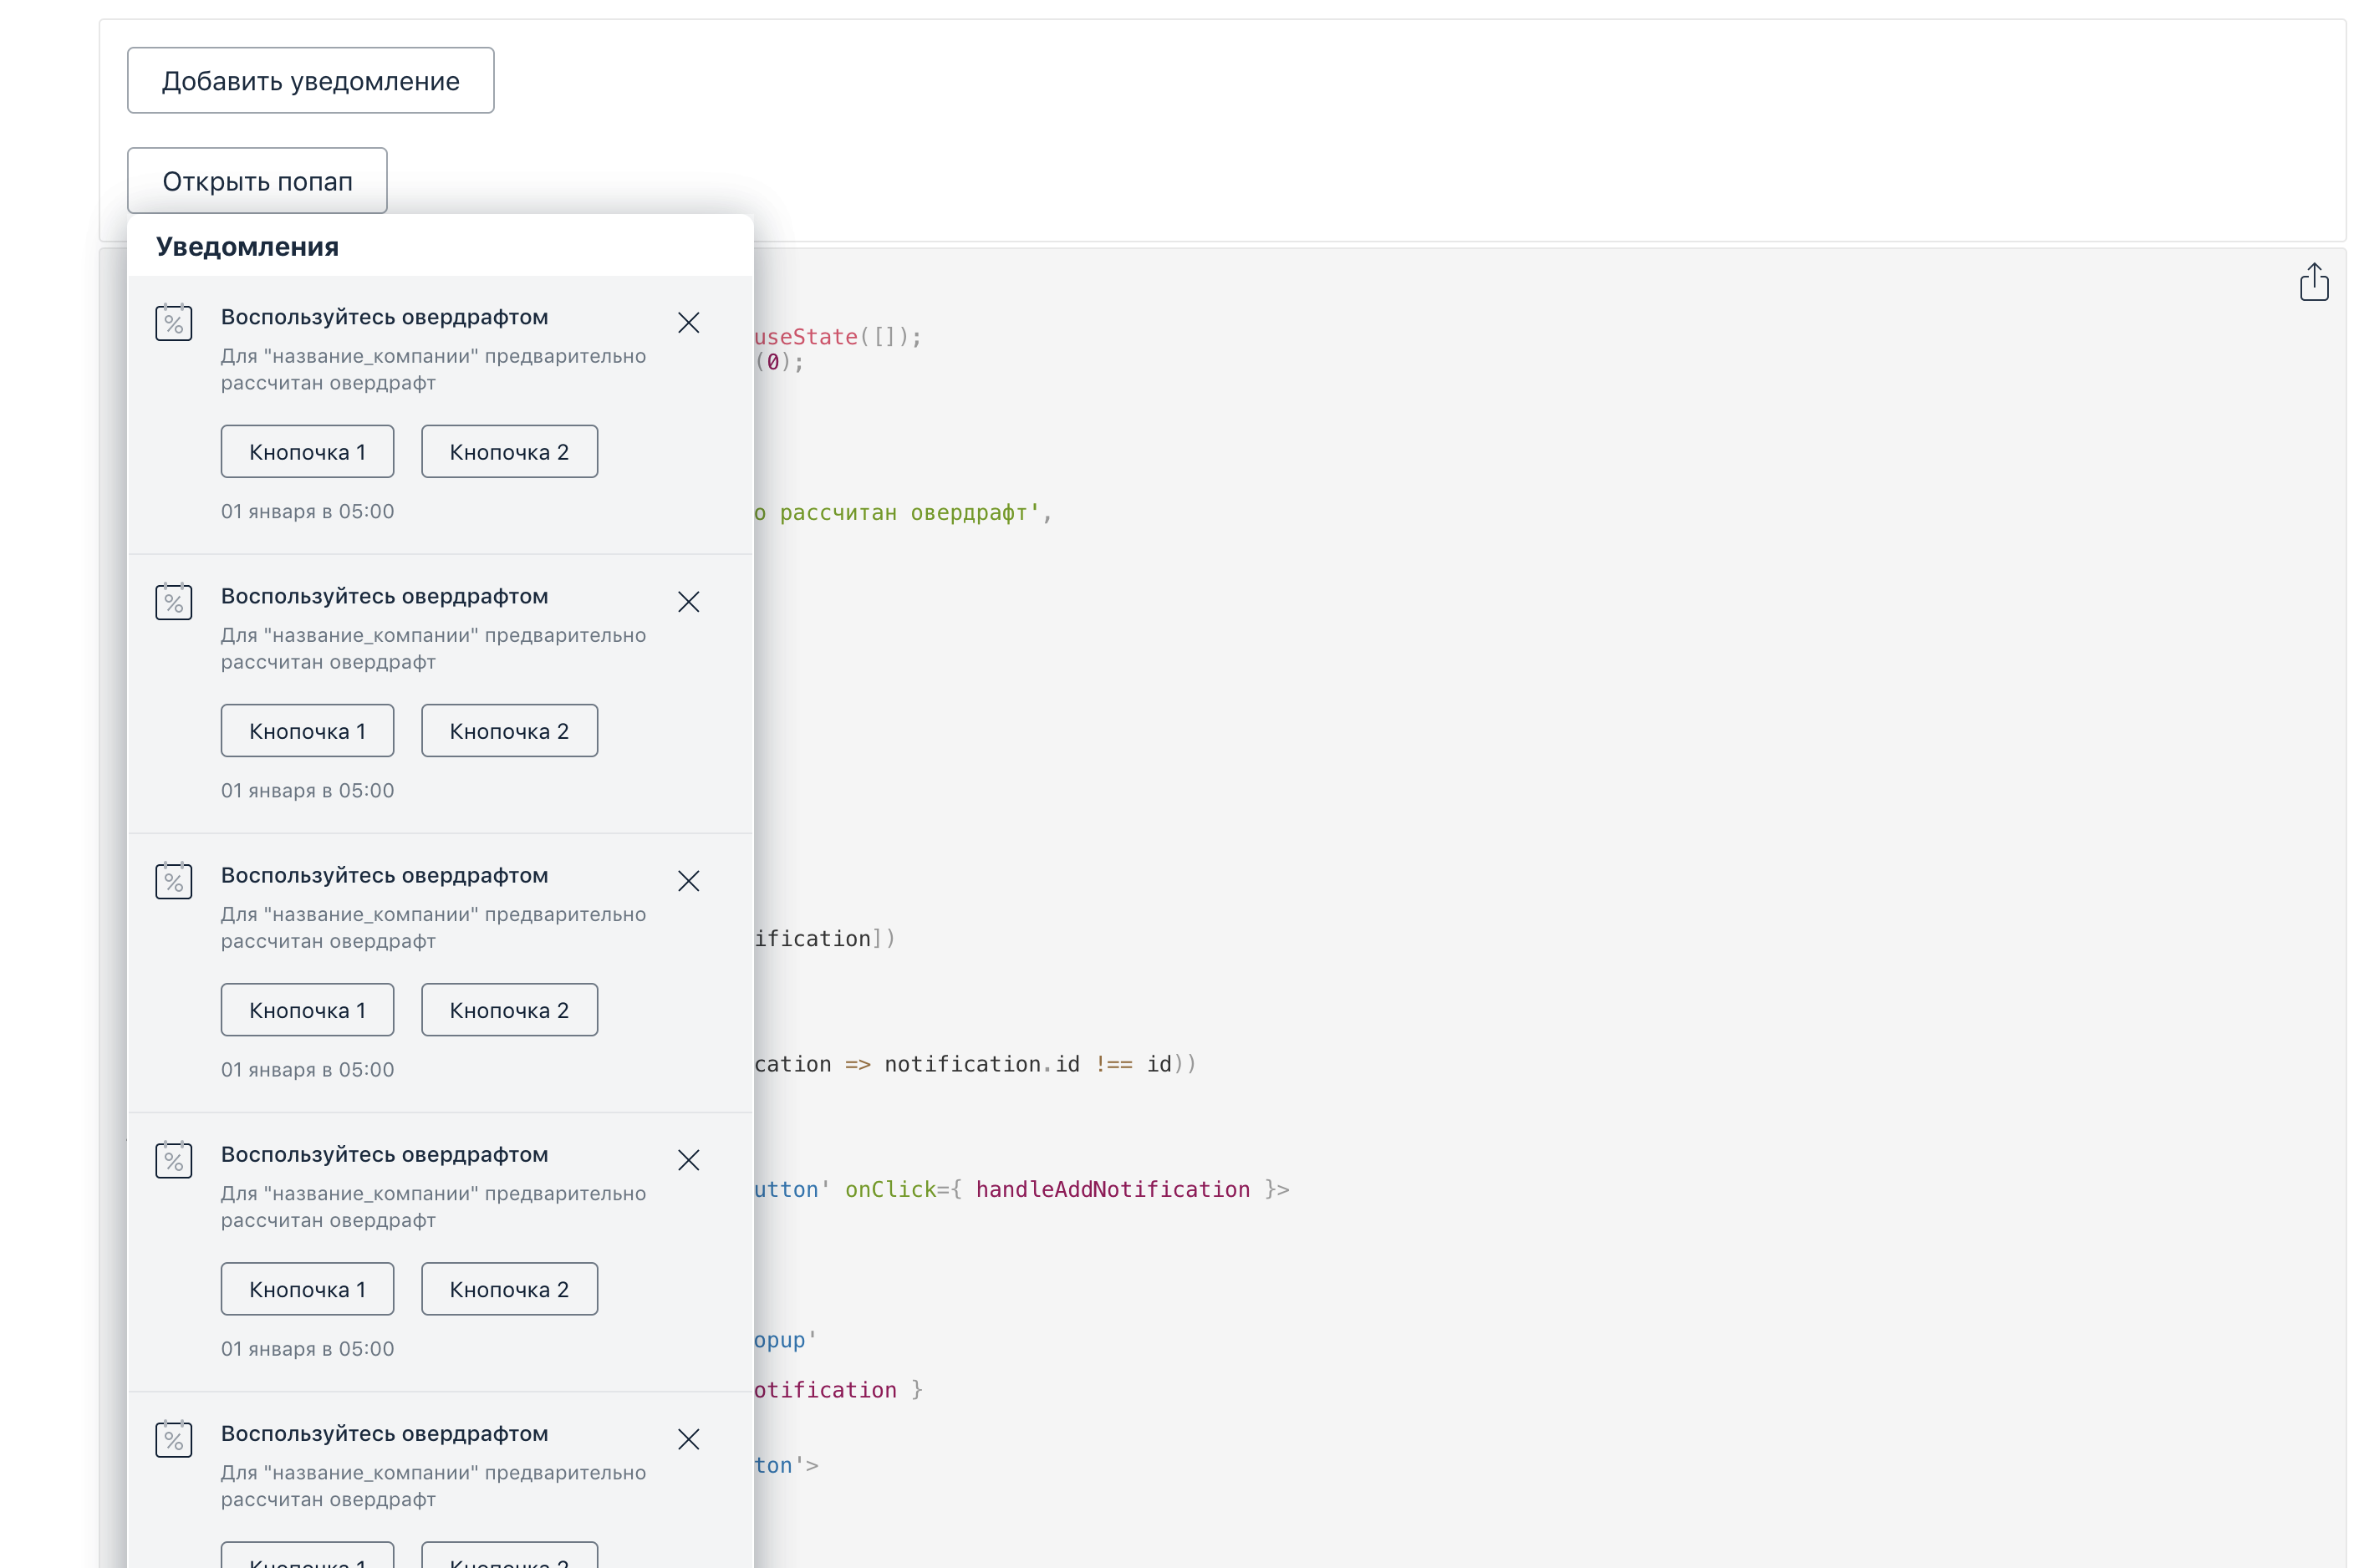Viewport: 2369px width, 1568px height.
Task: Dismiss the third notification with X
Action: click(x=688, y=881)
